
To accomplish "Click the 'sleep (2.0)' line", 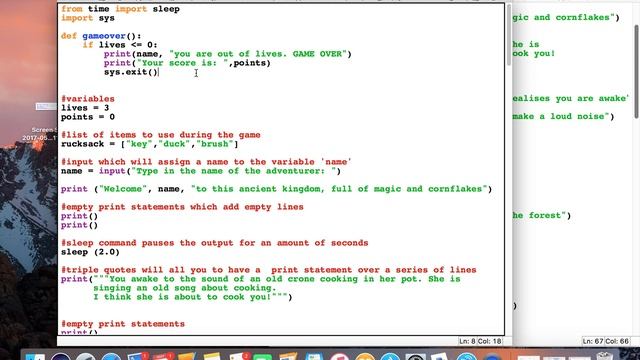I will click(x=90, y=252).
